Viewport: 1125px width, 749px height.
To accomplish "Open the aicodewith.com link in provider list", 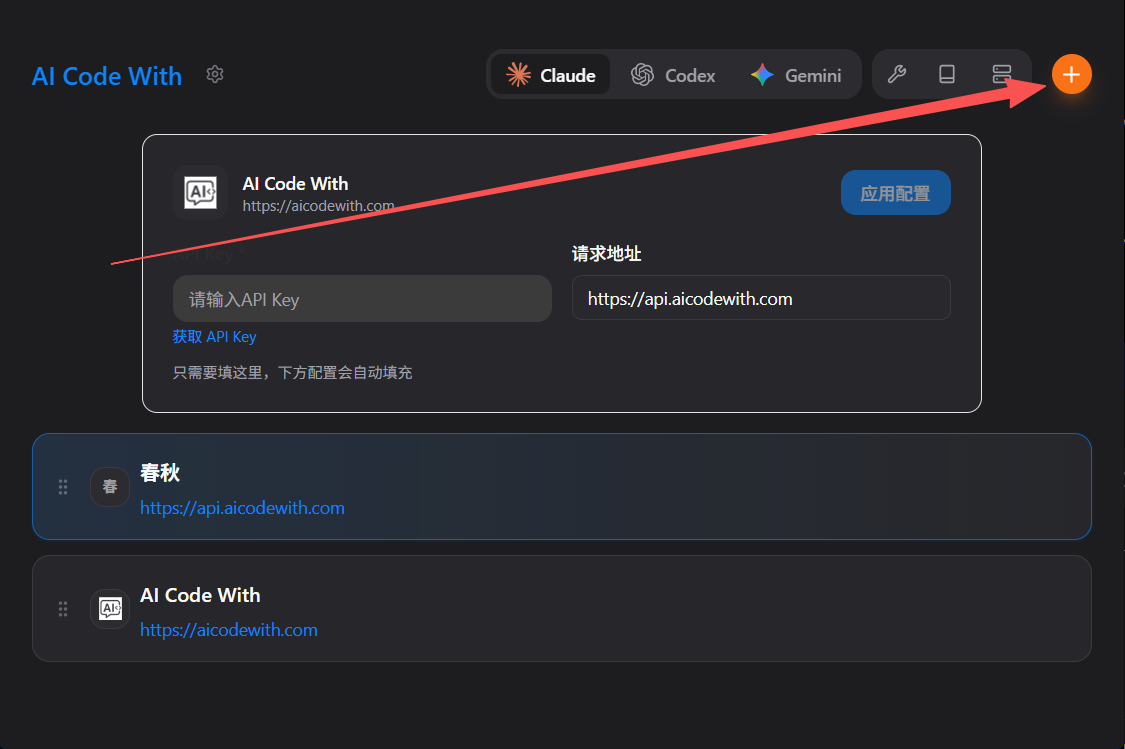I will click(229, 630).
